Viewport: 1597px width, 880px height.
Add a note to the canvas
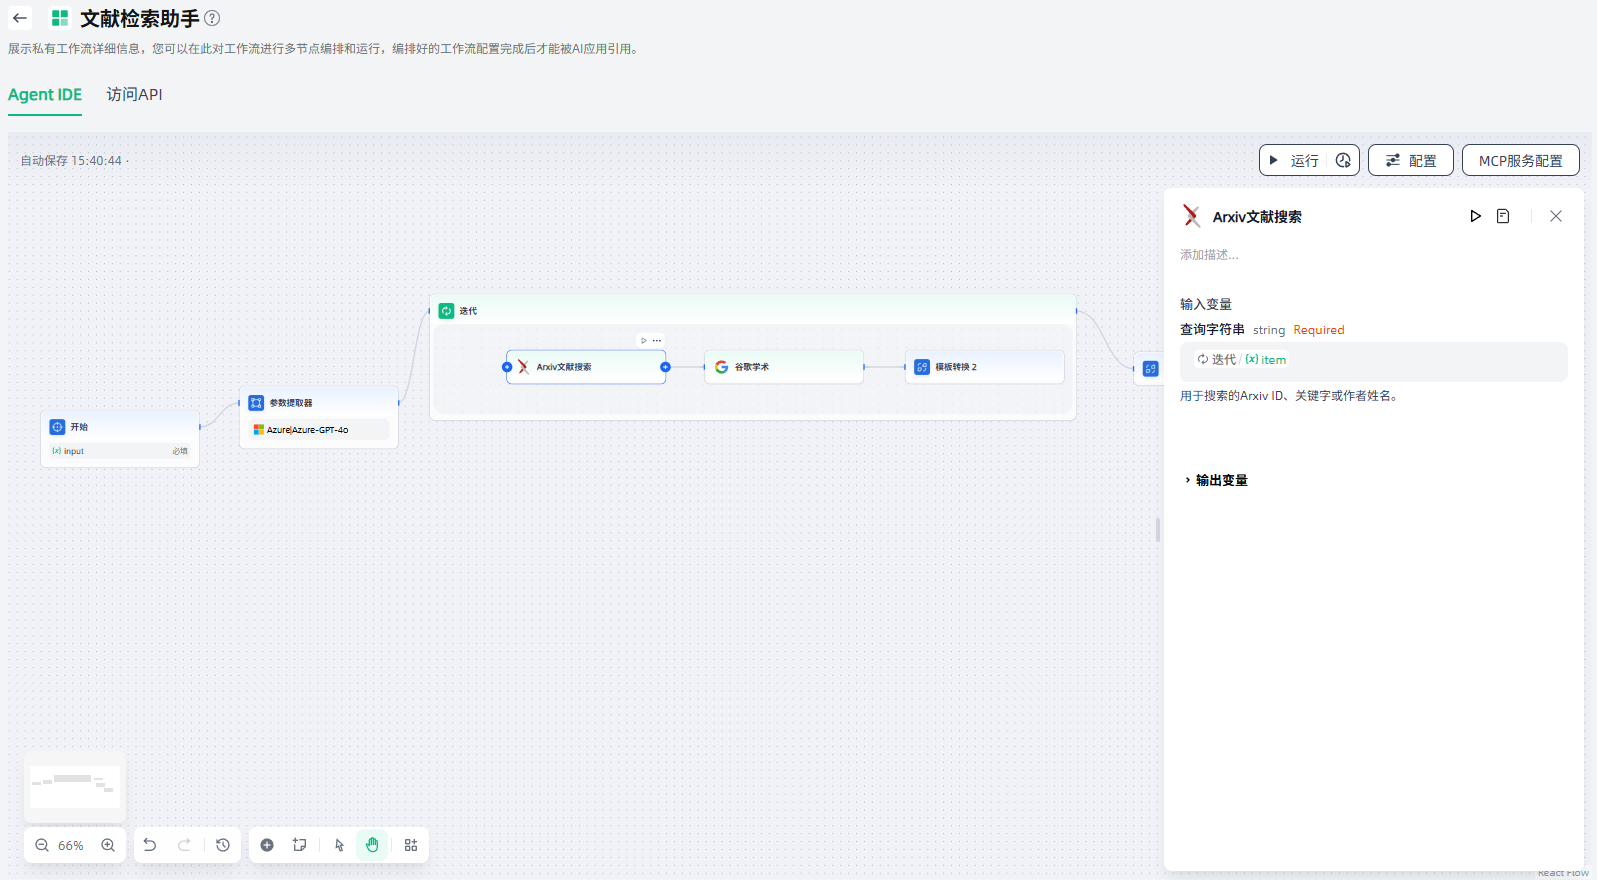coord(299,845)
